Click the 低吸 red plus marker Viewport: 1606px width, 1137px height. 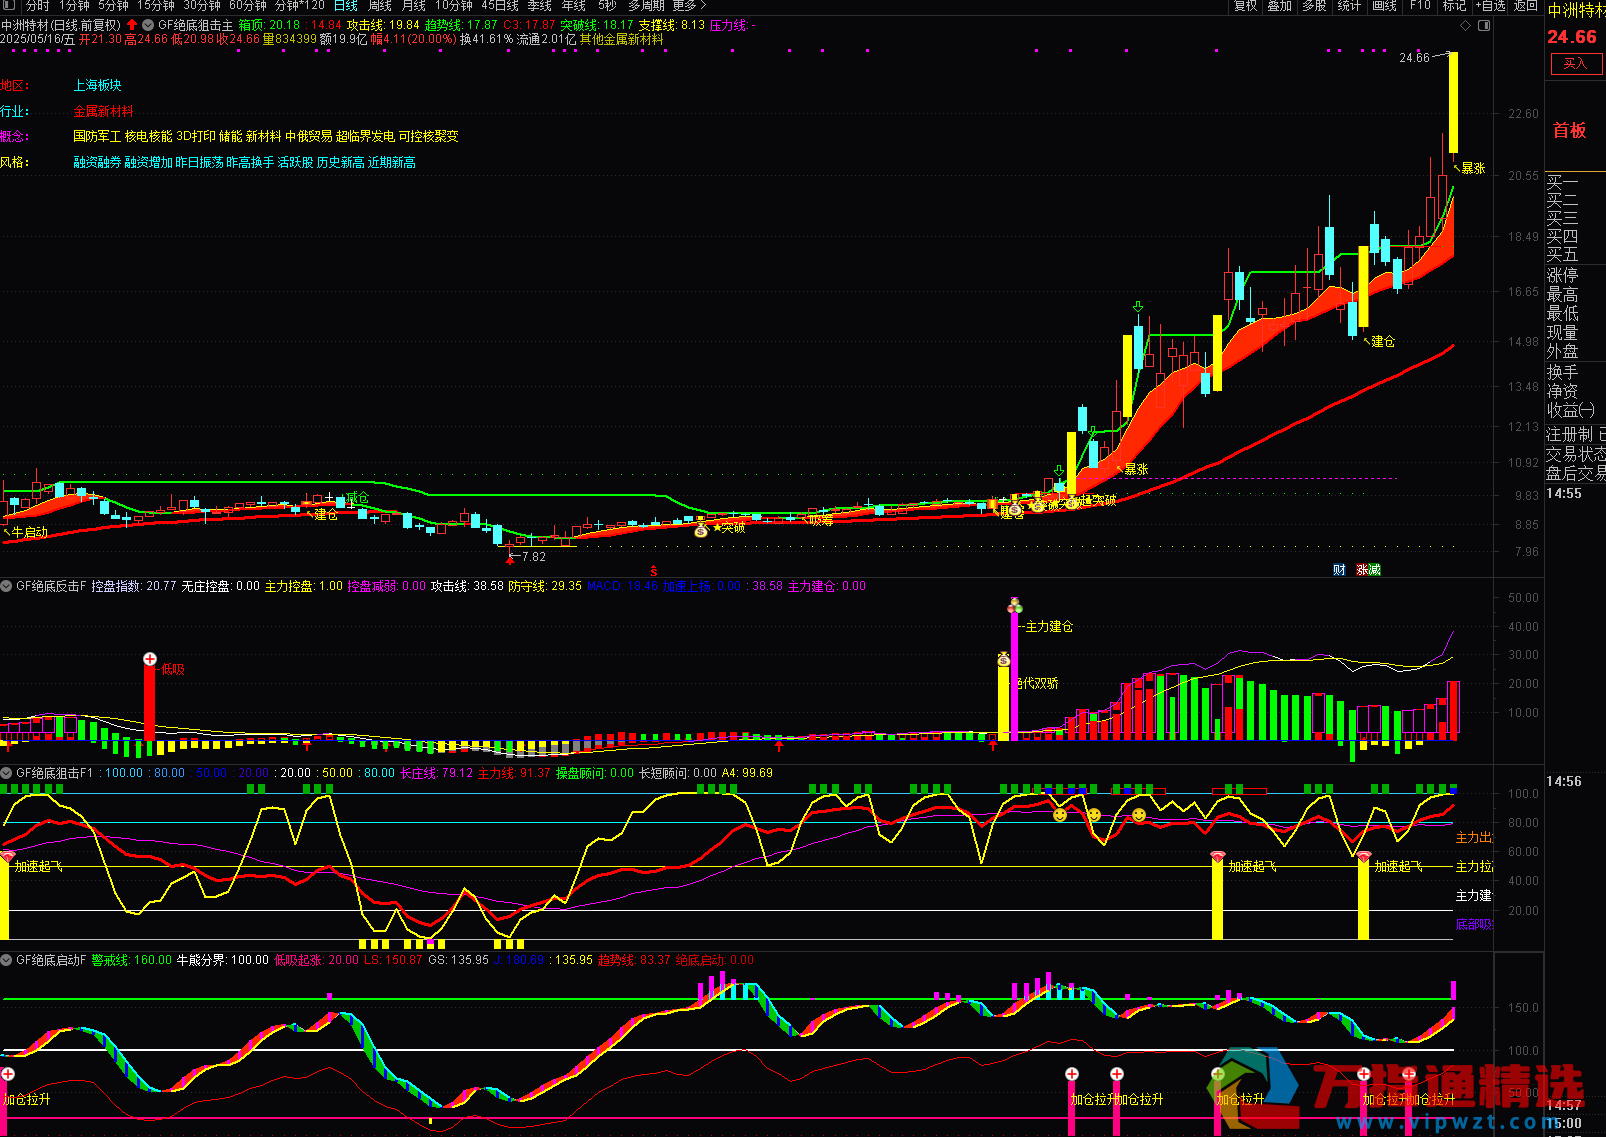150,659
